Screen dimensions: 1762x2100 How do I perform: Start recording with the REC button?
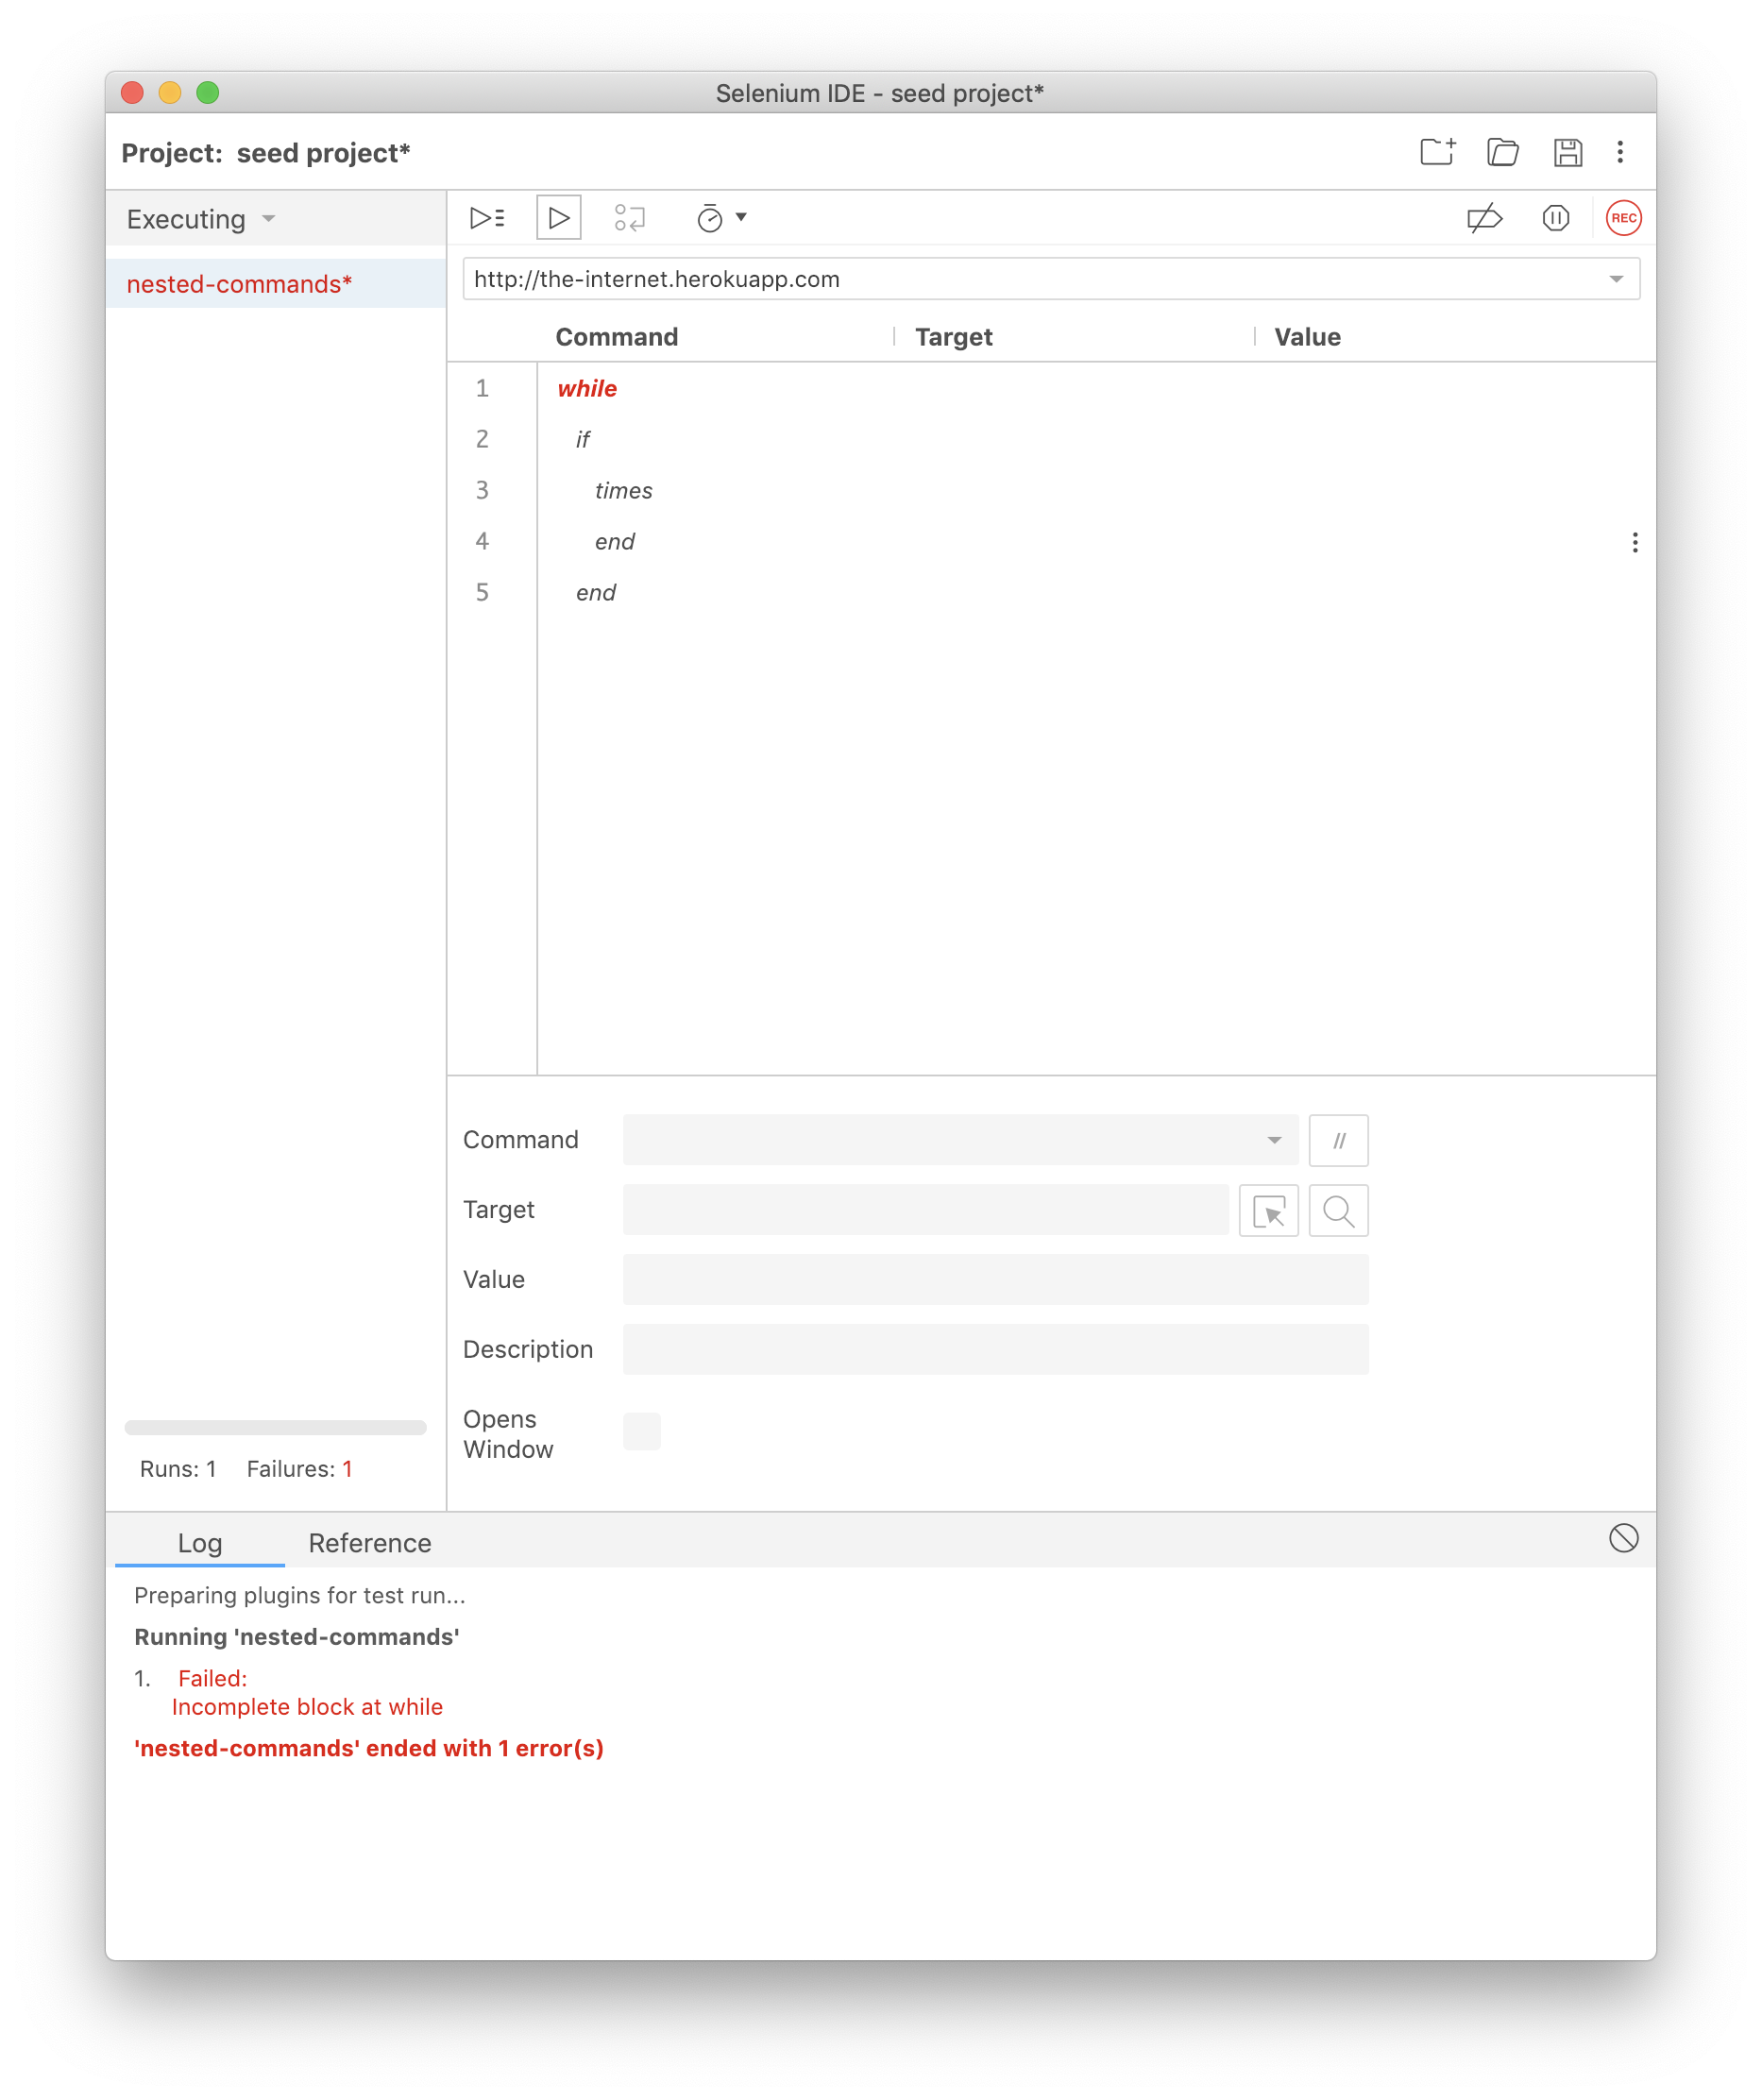pyautogui.click(x=1622, y=218)
